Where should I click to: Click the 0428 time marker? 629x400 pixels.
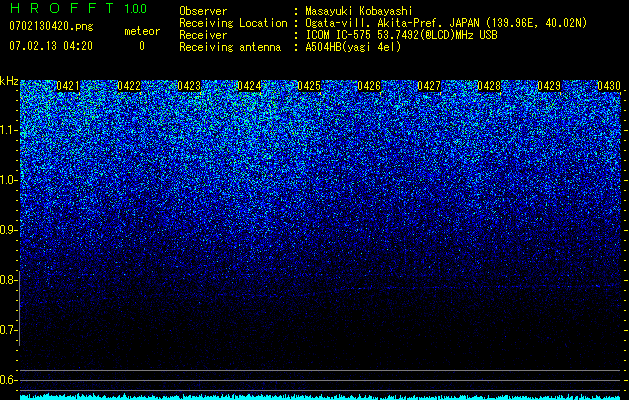(489, 86)
